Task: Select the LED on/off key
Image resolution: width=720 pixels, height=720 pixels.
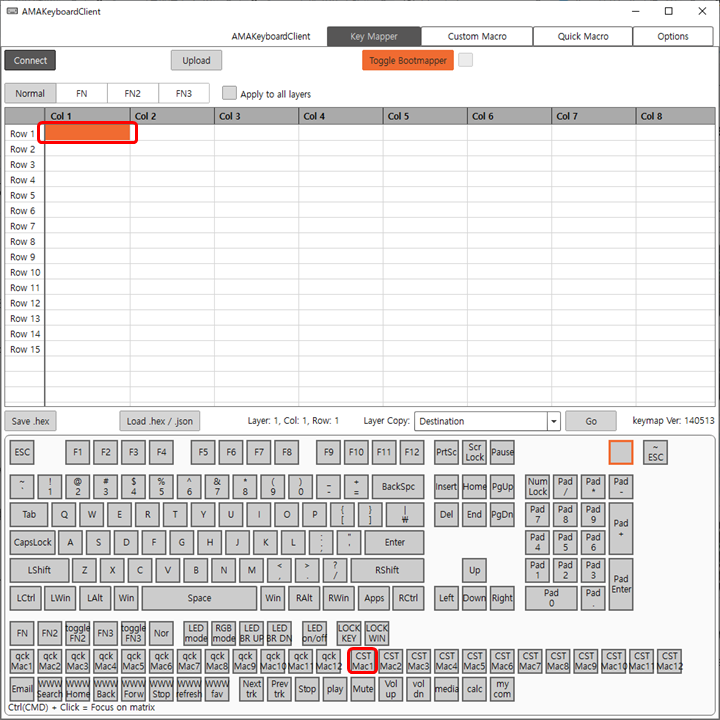Action: [315, 633]
